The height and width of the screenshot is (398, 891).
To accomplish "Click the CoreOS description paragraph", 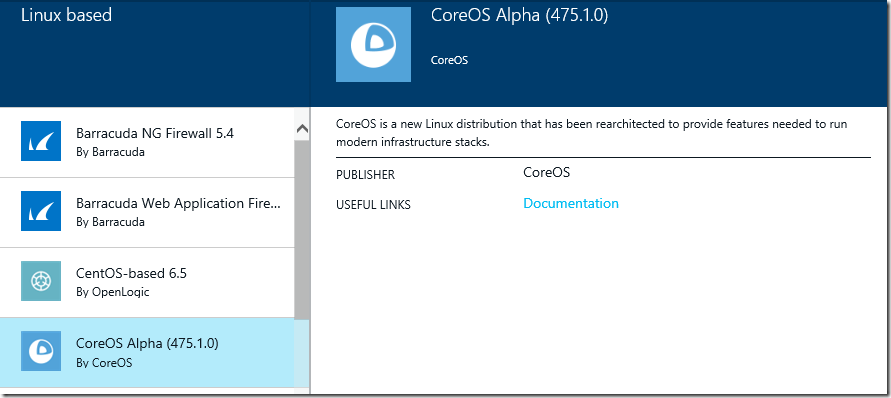I will click(x=592, y=133).
